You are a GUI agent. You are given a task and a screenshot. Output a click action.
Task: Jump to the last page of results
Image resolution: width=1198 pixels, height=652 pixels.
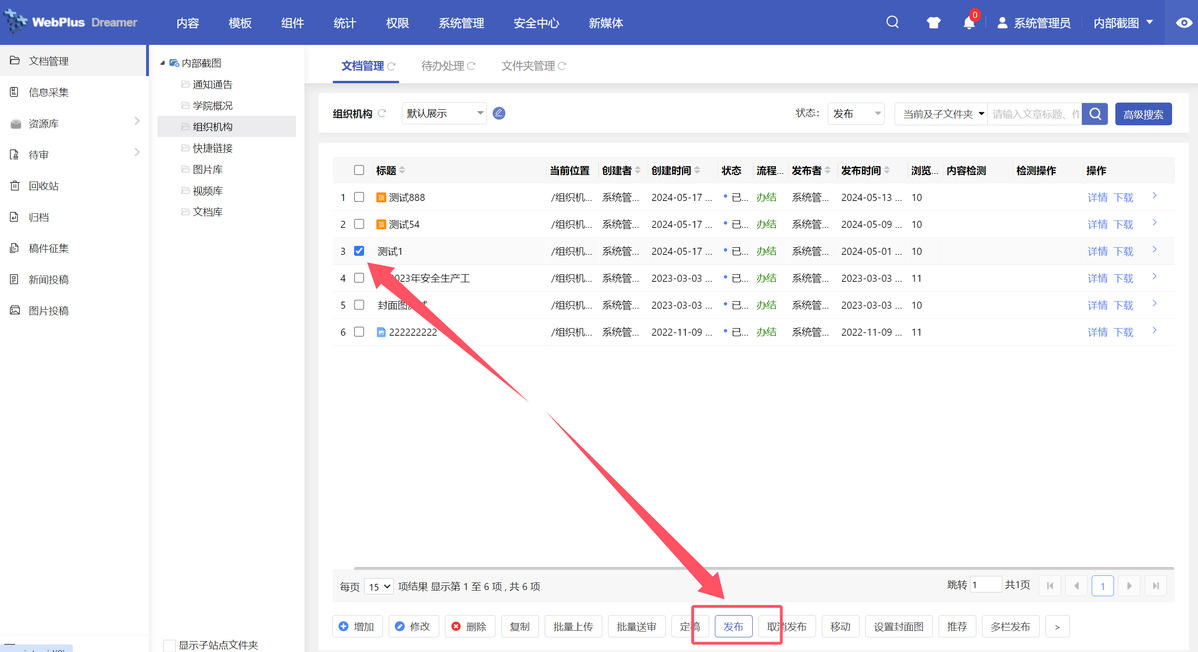(1156, 586)
